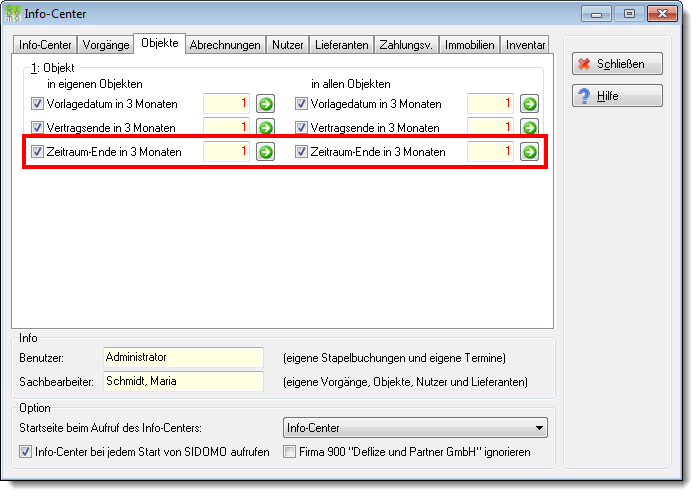The image size is (698, 496).
Task: Click into the Sachbearbeiter field
Action: tap(183, 382)
